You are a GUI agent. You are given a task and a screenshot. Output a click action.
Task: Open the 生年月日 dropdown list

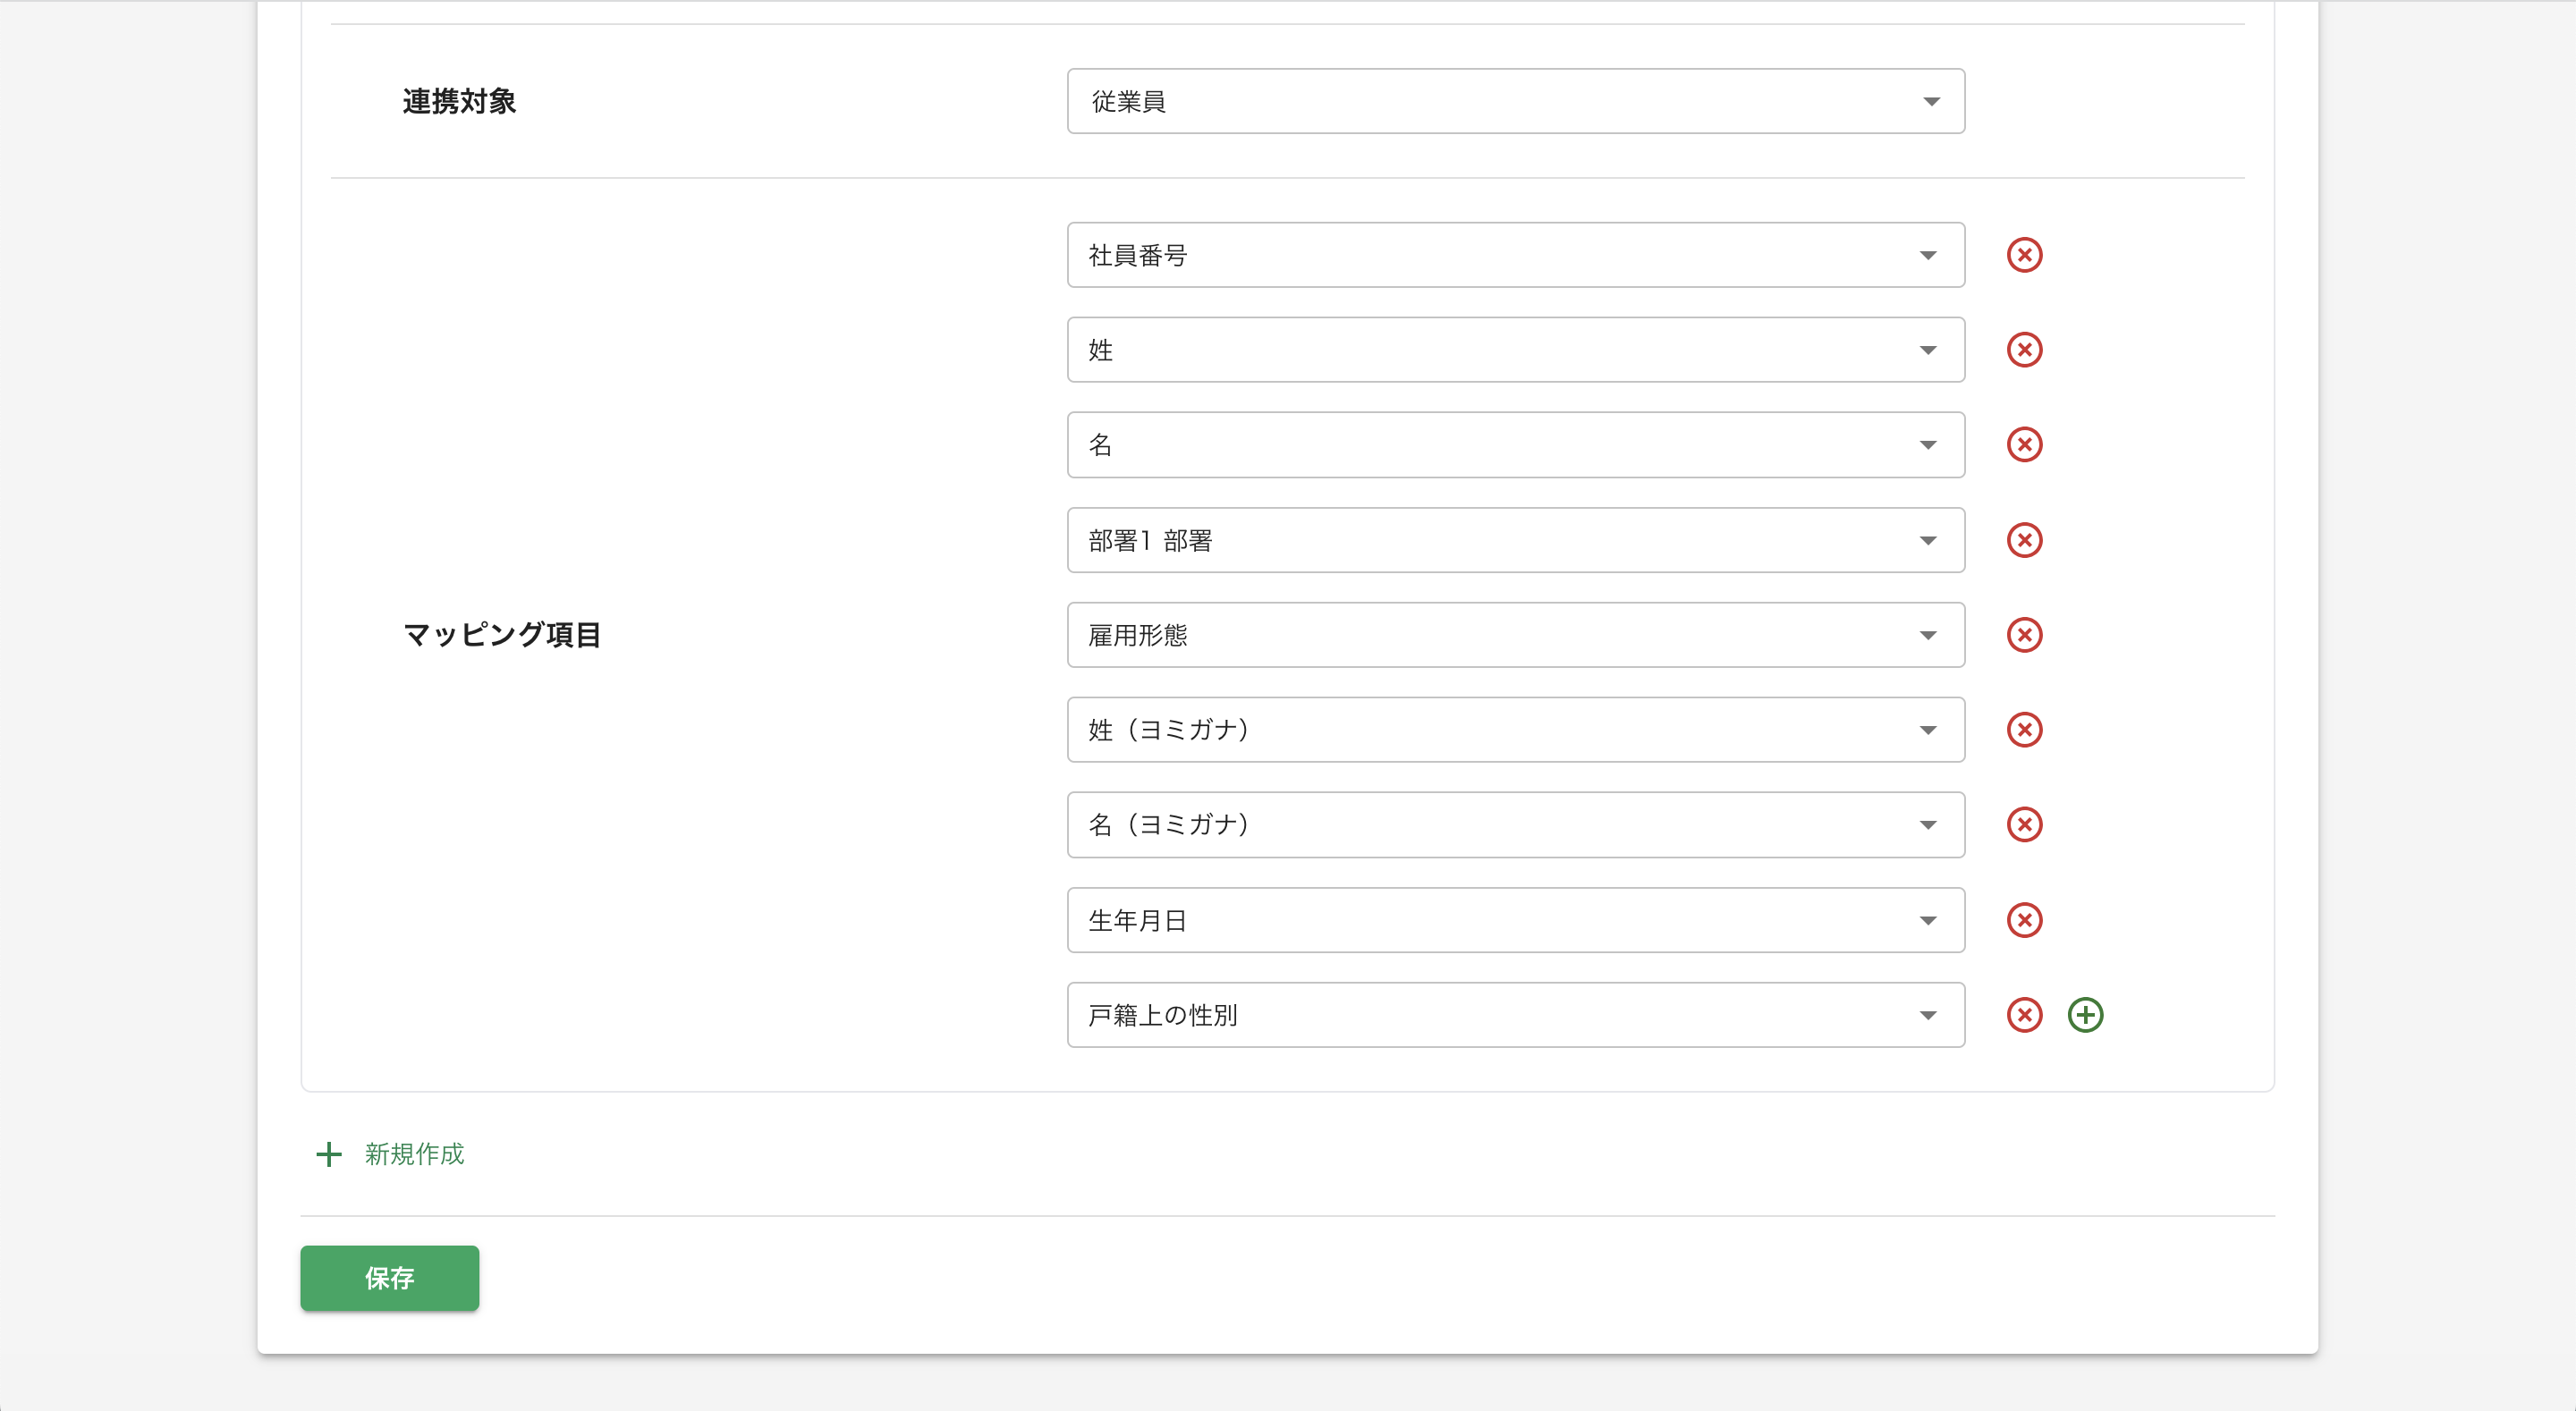(1514, 920)
